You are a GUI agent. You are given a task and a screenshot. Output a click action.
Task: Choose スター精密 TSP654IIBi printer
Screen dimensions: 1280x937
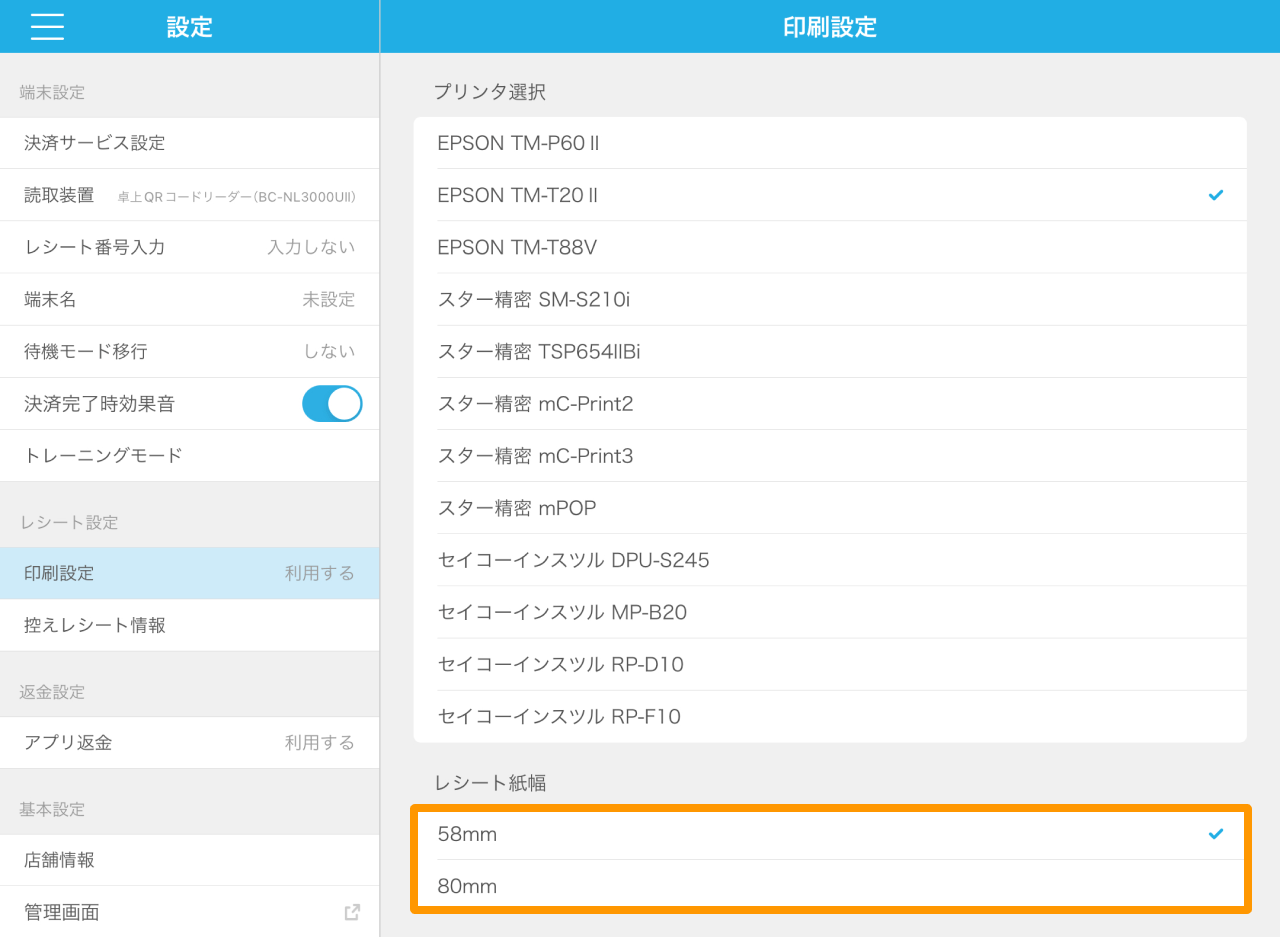[x=830, y=351]
